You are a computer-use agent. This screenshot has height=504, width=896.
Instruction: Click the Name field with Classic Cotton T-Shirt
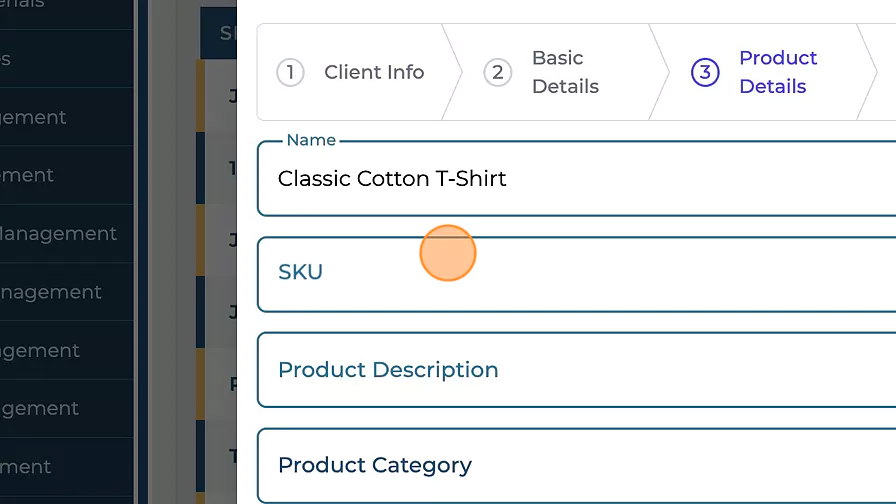coord(580,179)
